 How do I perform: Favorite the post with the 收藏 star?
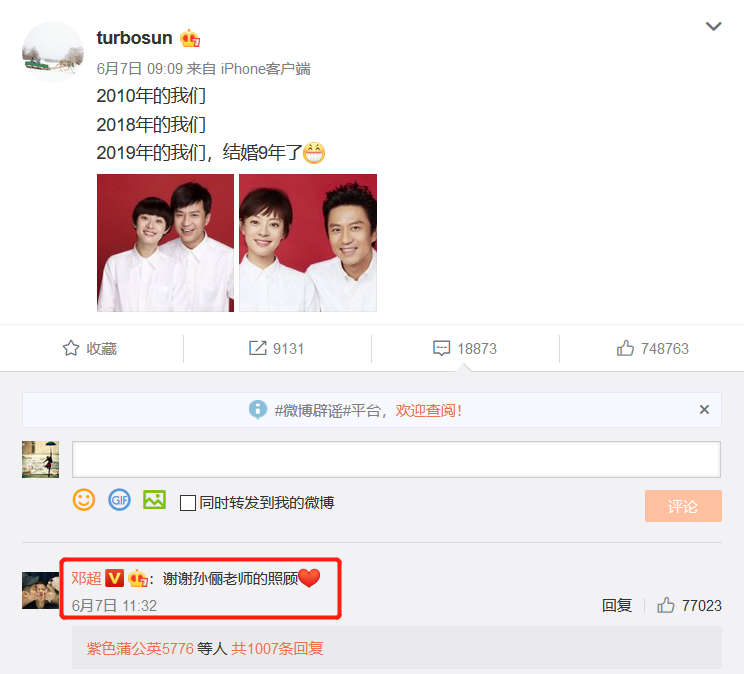pos(90,348)
